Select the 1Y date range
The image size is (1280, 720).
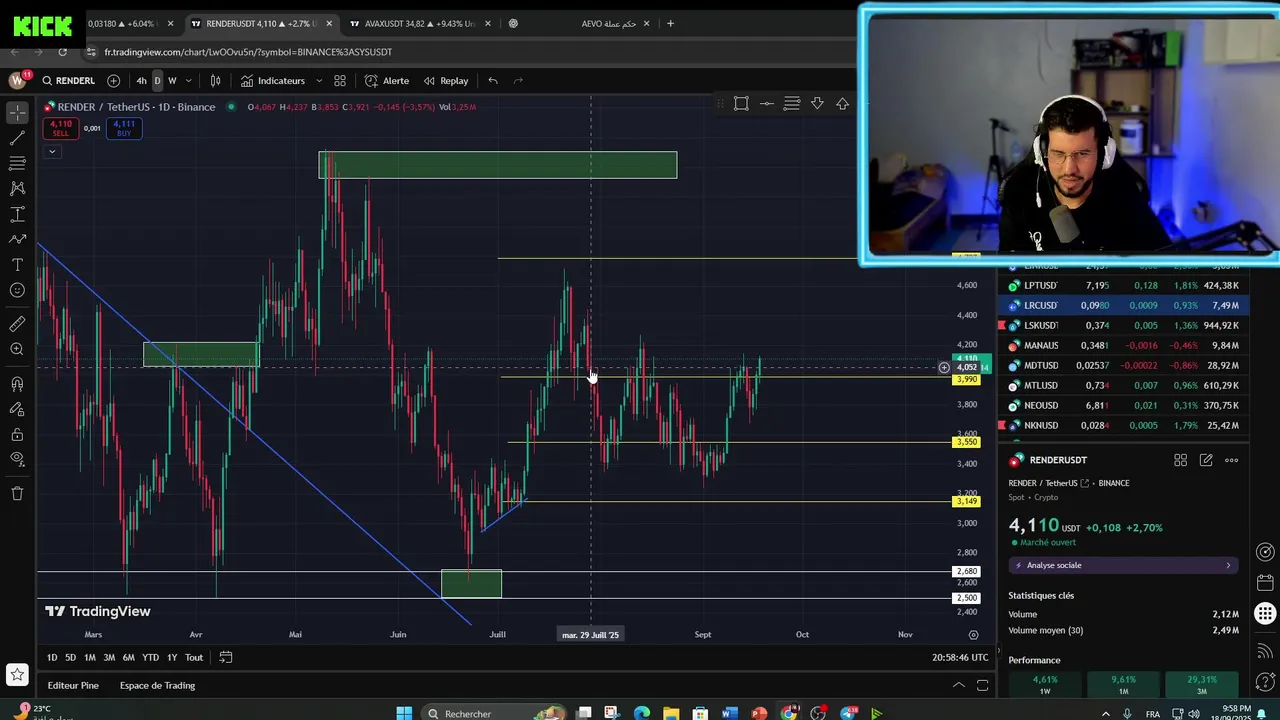[x=172, y=657]
